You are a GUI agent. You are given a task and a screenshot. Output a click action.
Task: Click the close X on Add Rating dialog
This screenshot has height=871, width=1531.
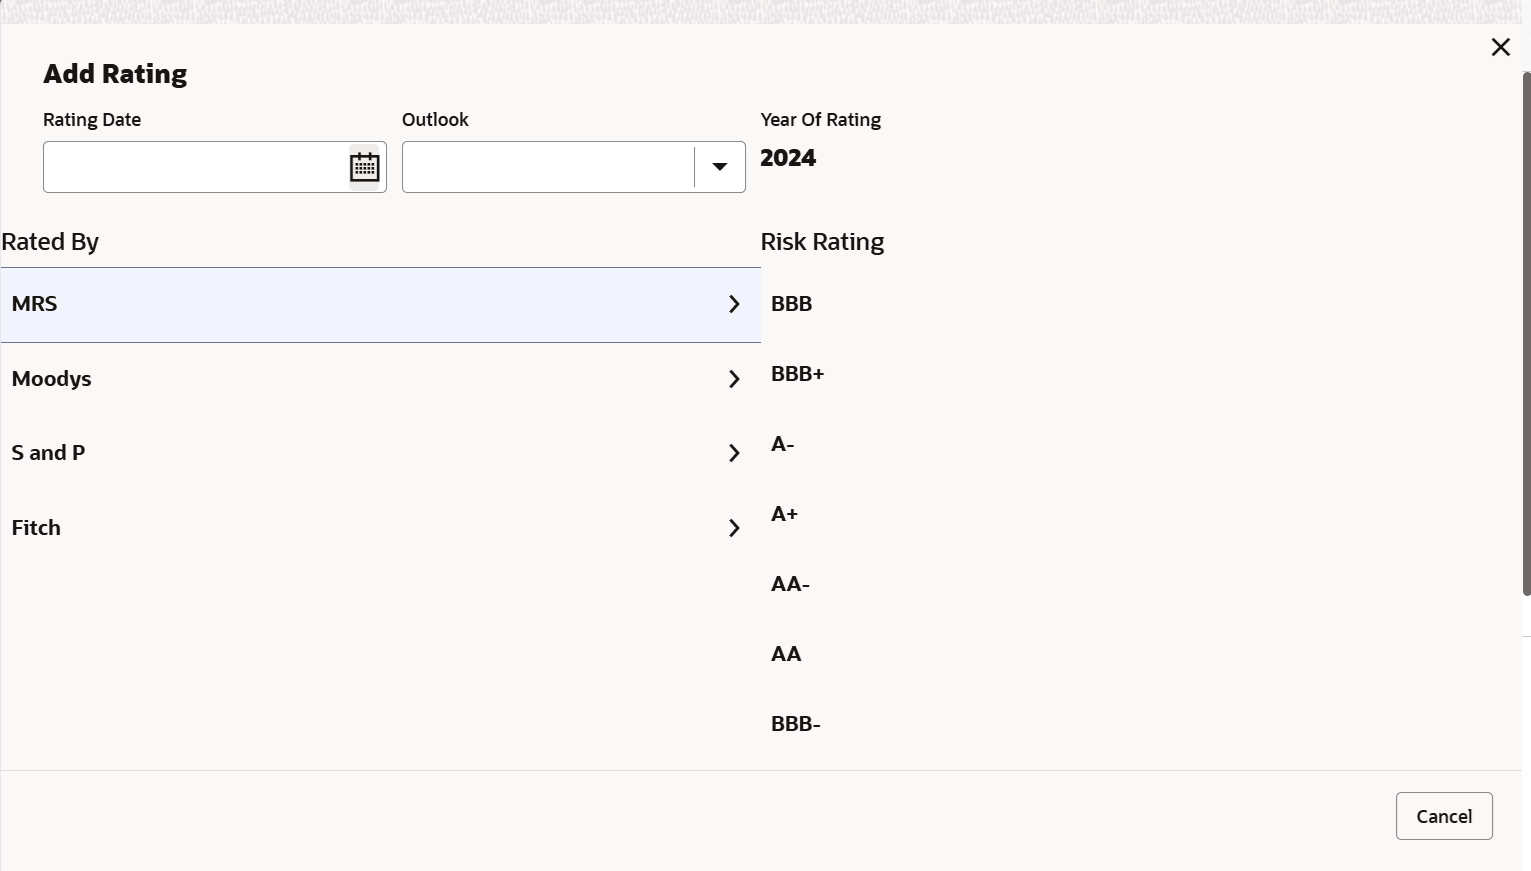1500,47
